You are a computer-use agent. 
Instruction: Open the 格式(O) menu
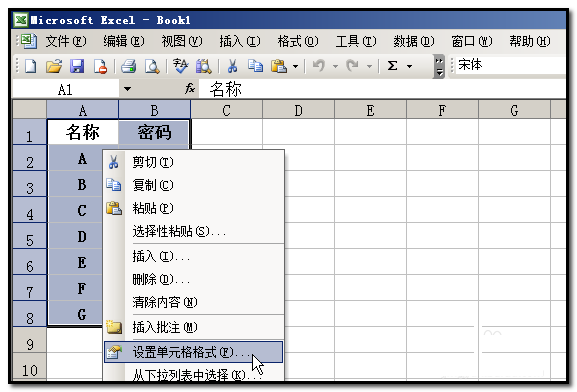click(298, 41)
